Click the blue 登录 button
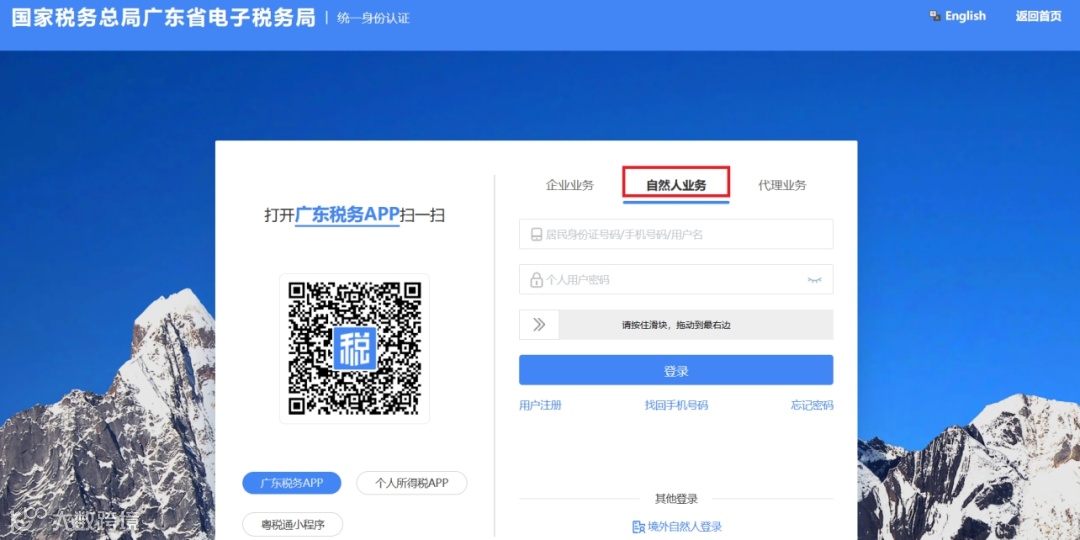The image size is (1080, 540). click(676, 370)
